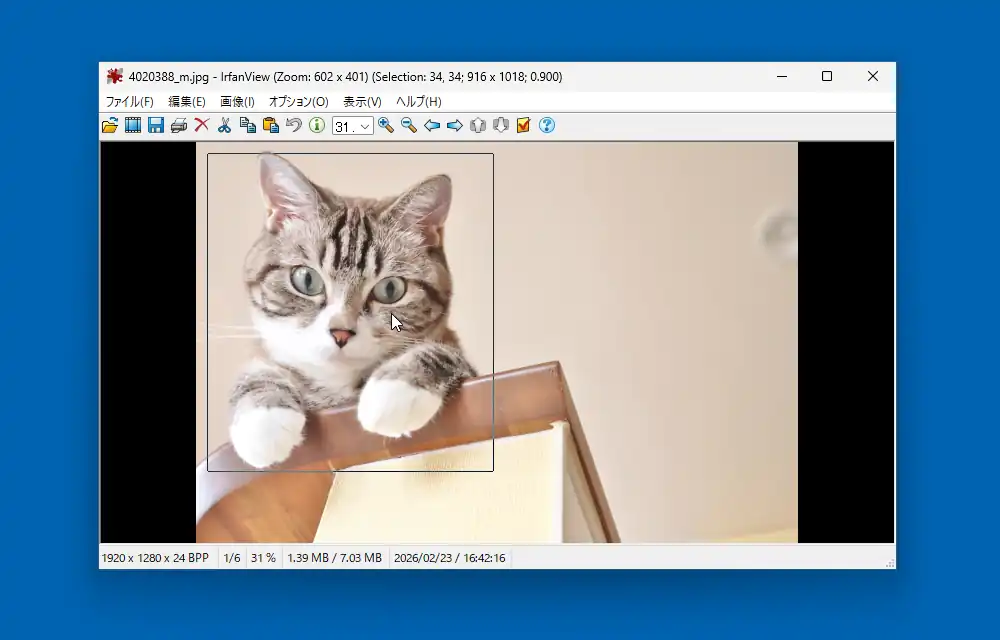Click the Save floppy disk icon
This screenshot has width=1000, height=640.
(x=156, y=125)
